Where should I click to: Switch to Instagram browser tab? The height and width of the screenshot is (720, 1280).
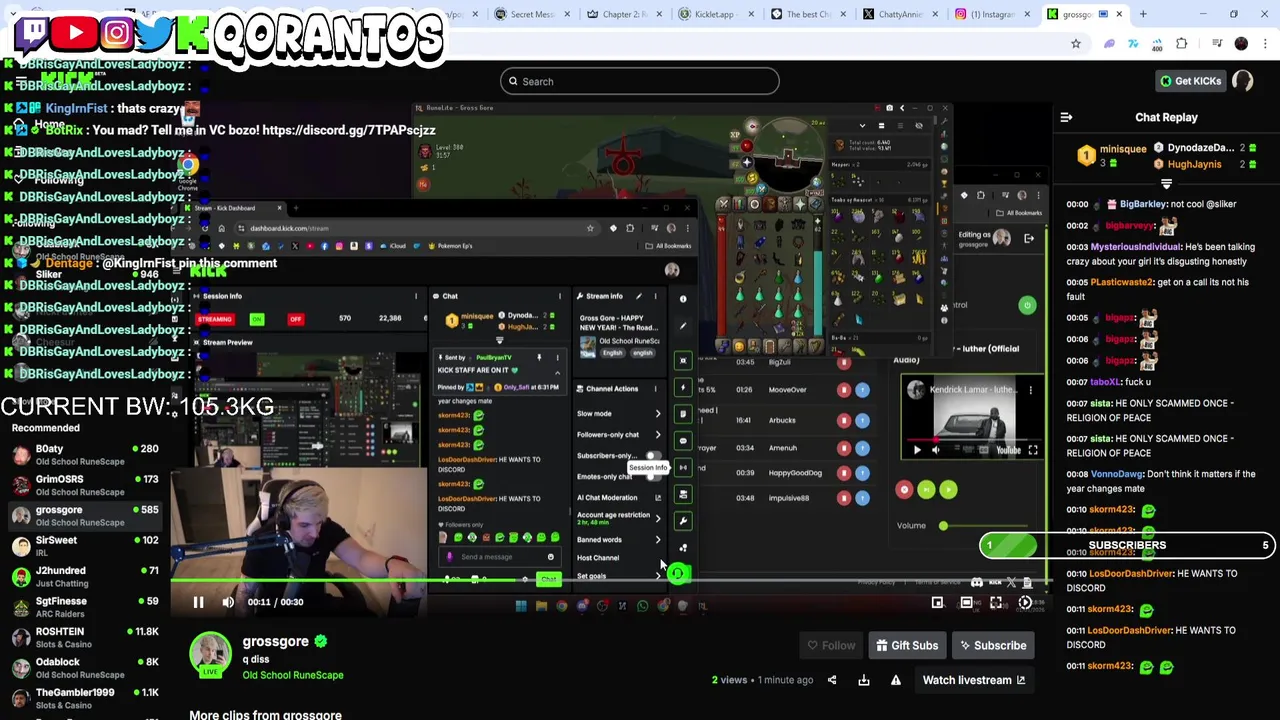pos(992,14)
